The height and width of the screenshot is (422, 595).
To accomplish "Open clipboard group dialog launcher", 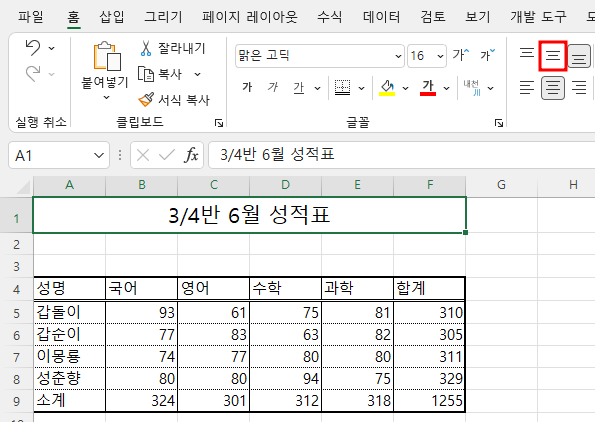I will click(219, 123).
